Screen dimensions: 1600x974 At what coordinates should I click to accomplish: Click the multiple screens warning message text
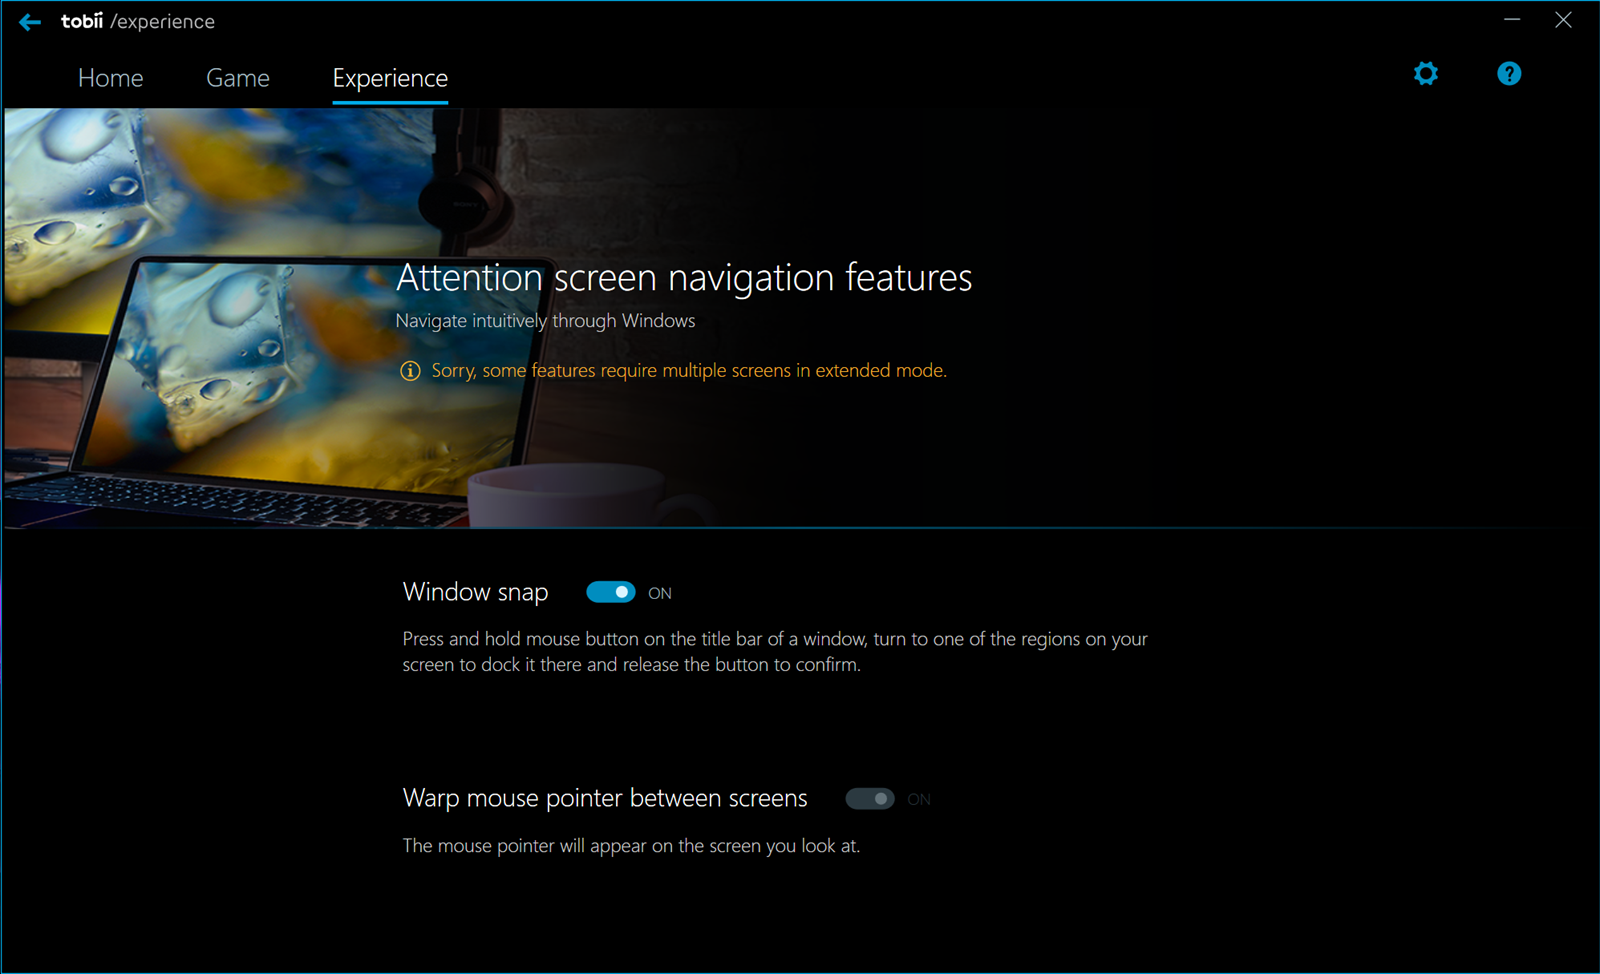click(x=688, y=371)
